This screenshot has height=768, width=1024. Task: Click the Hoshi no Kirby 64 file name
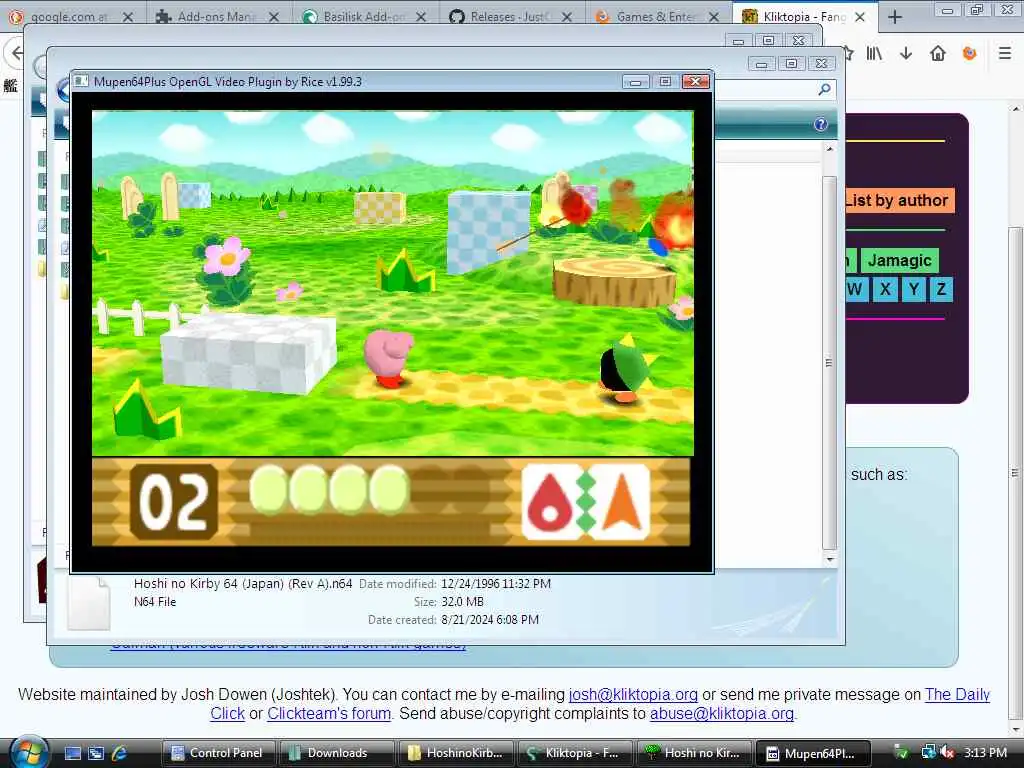[243, 584]
